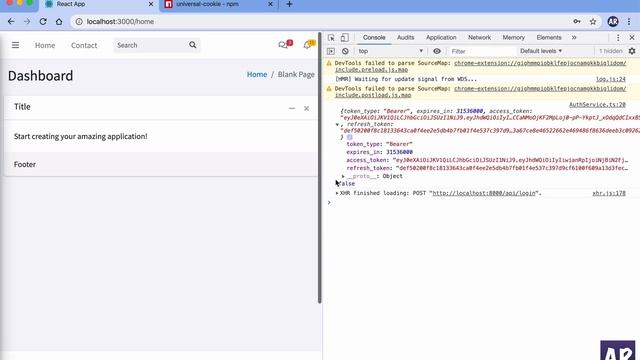
Task: Click the search magnifier icon
Action: click(193, 45)
